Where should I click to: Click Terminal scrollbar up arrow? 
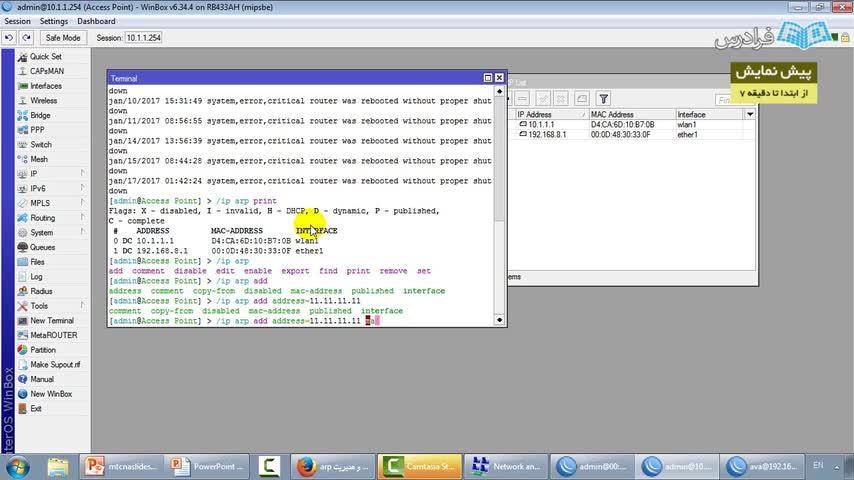(499, 91)
